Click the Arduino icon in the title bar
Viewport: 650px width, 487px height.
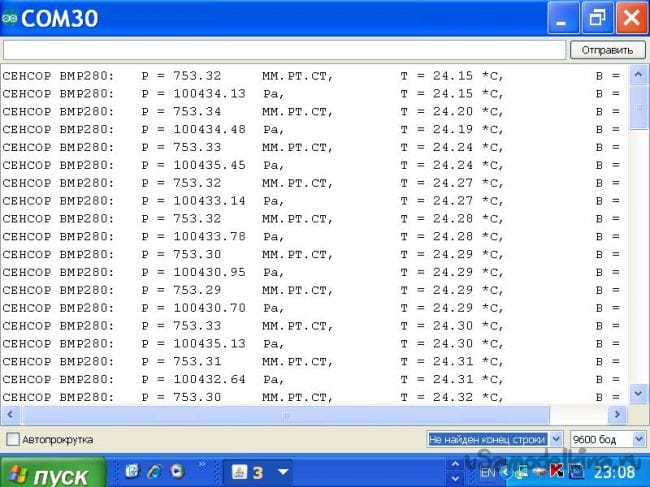click(x=11, y=18)
